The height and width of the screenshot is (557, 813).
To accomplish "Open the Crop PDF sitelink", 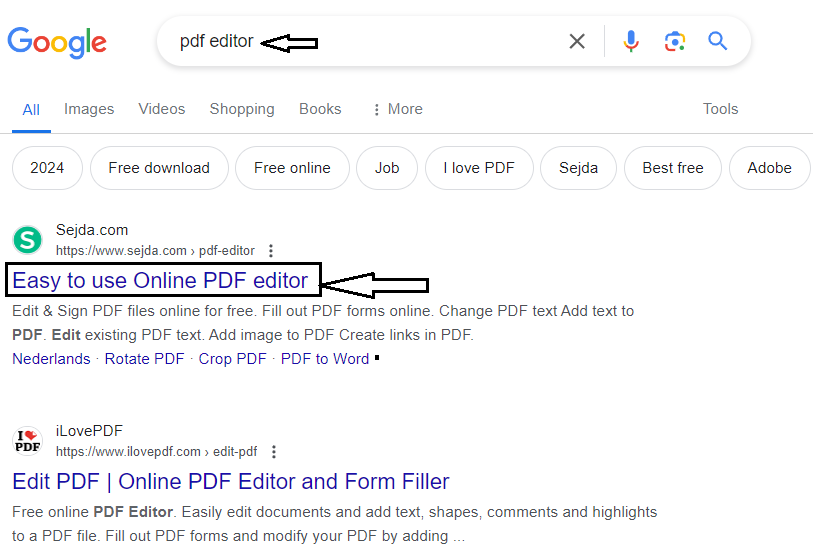I will [232, 359].
